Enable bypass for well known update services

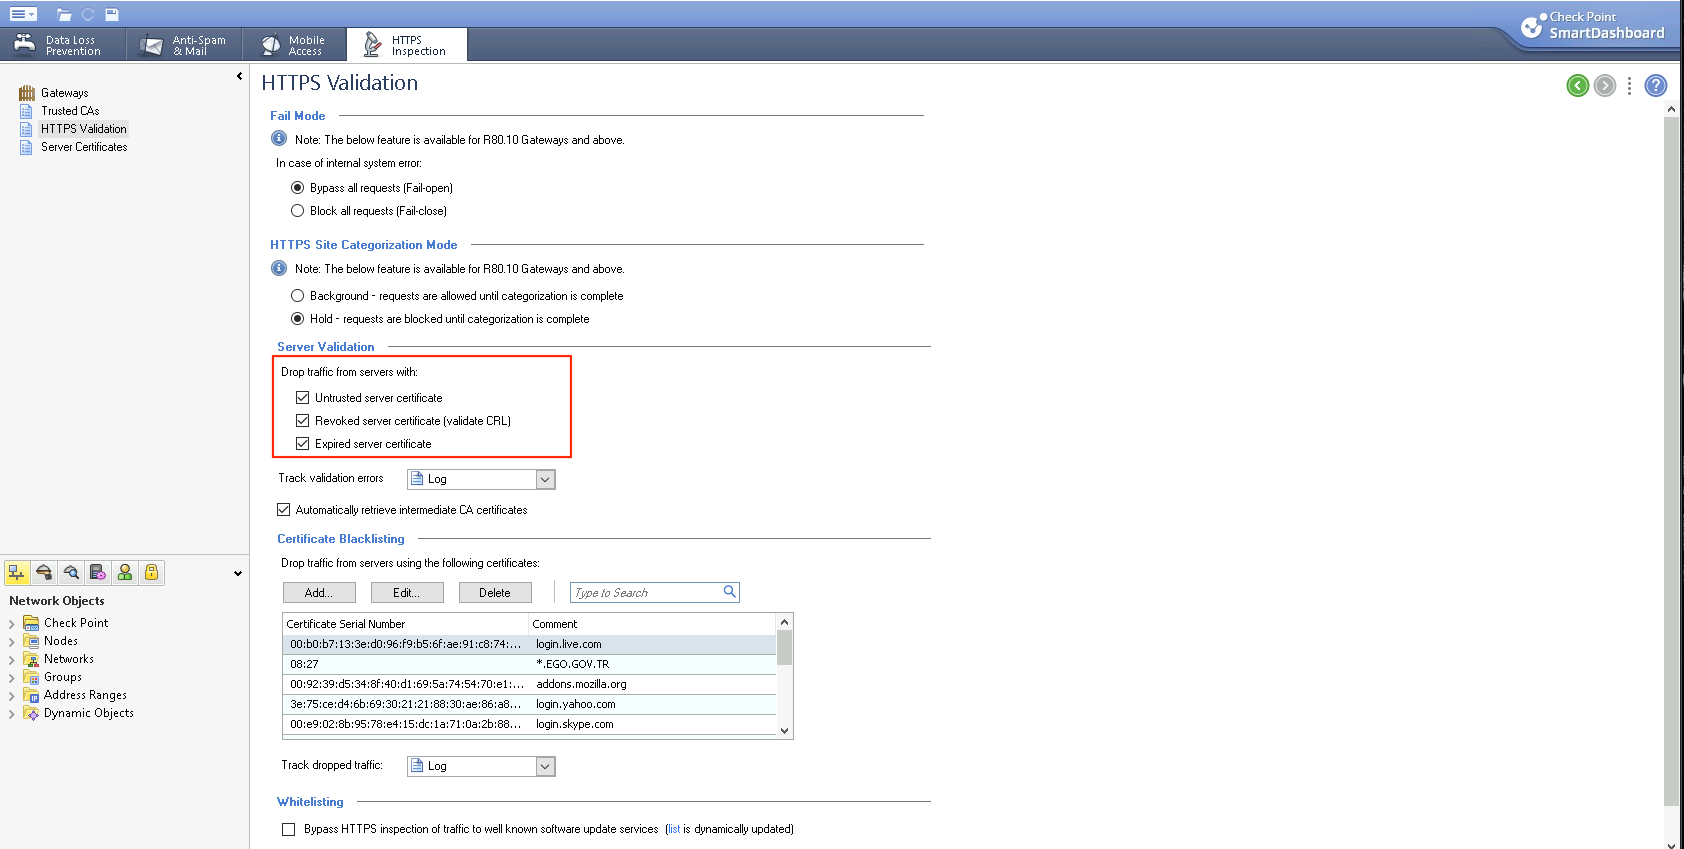[289, 829]
